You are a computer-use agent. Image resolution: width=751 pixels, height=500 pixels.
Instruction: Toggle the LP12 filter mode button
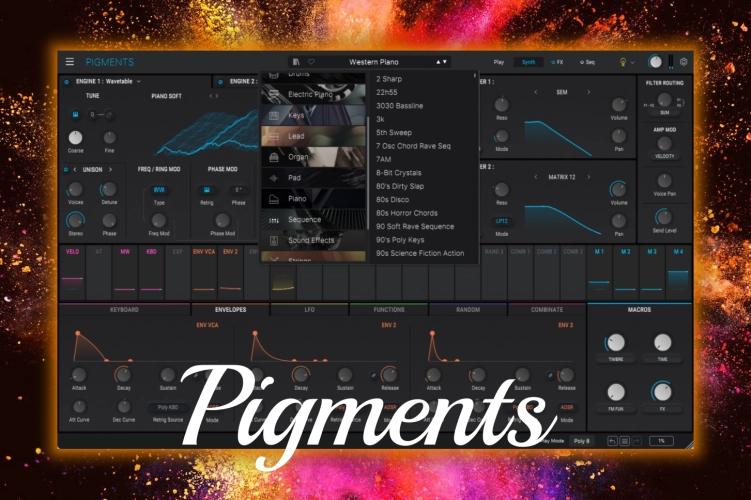pos(501,221)
